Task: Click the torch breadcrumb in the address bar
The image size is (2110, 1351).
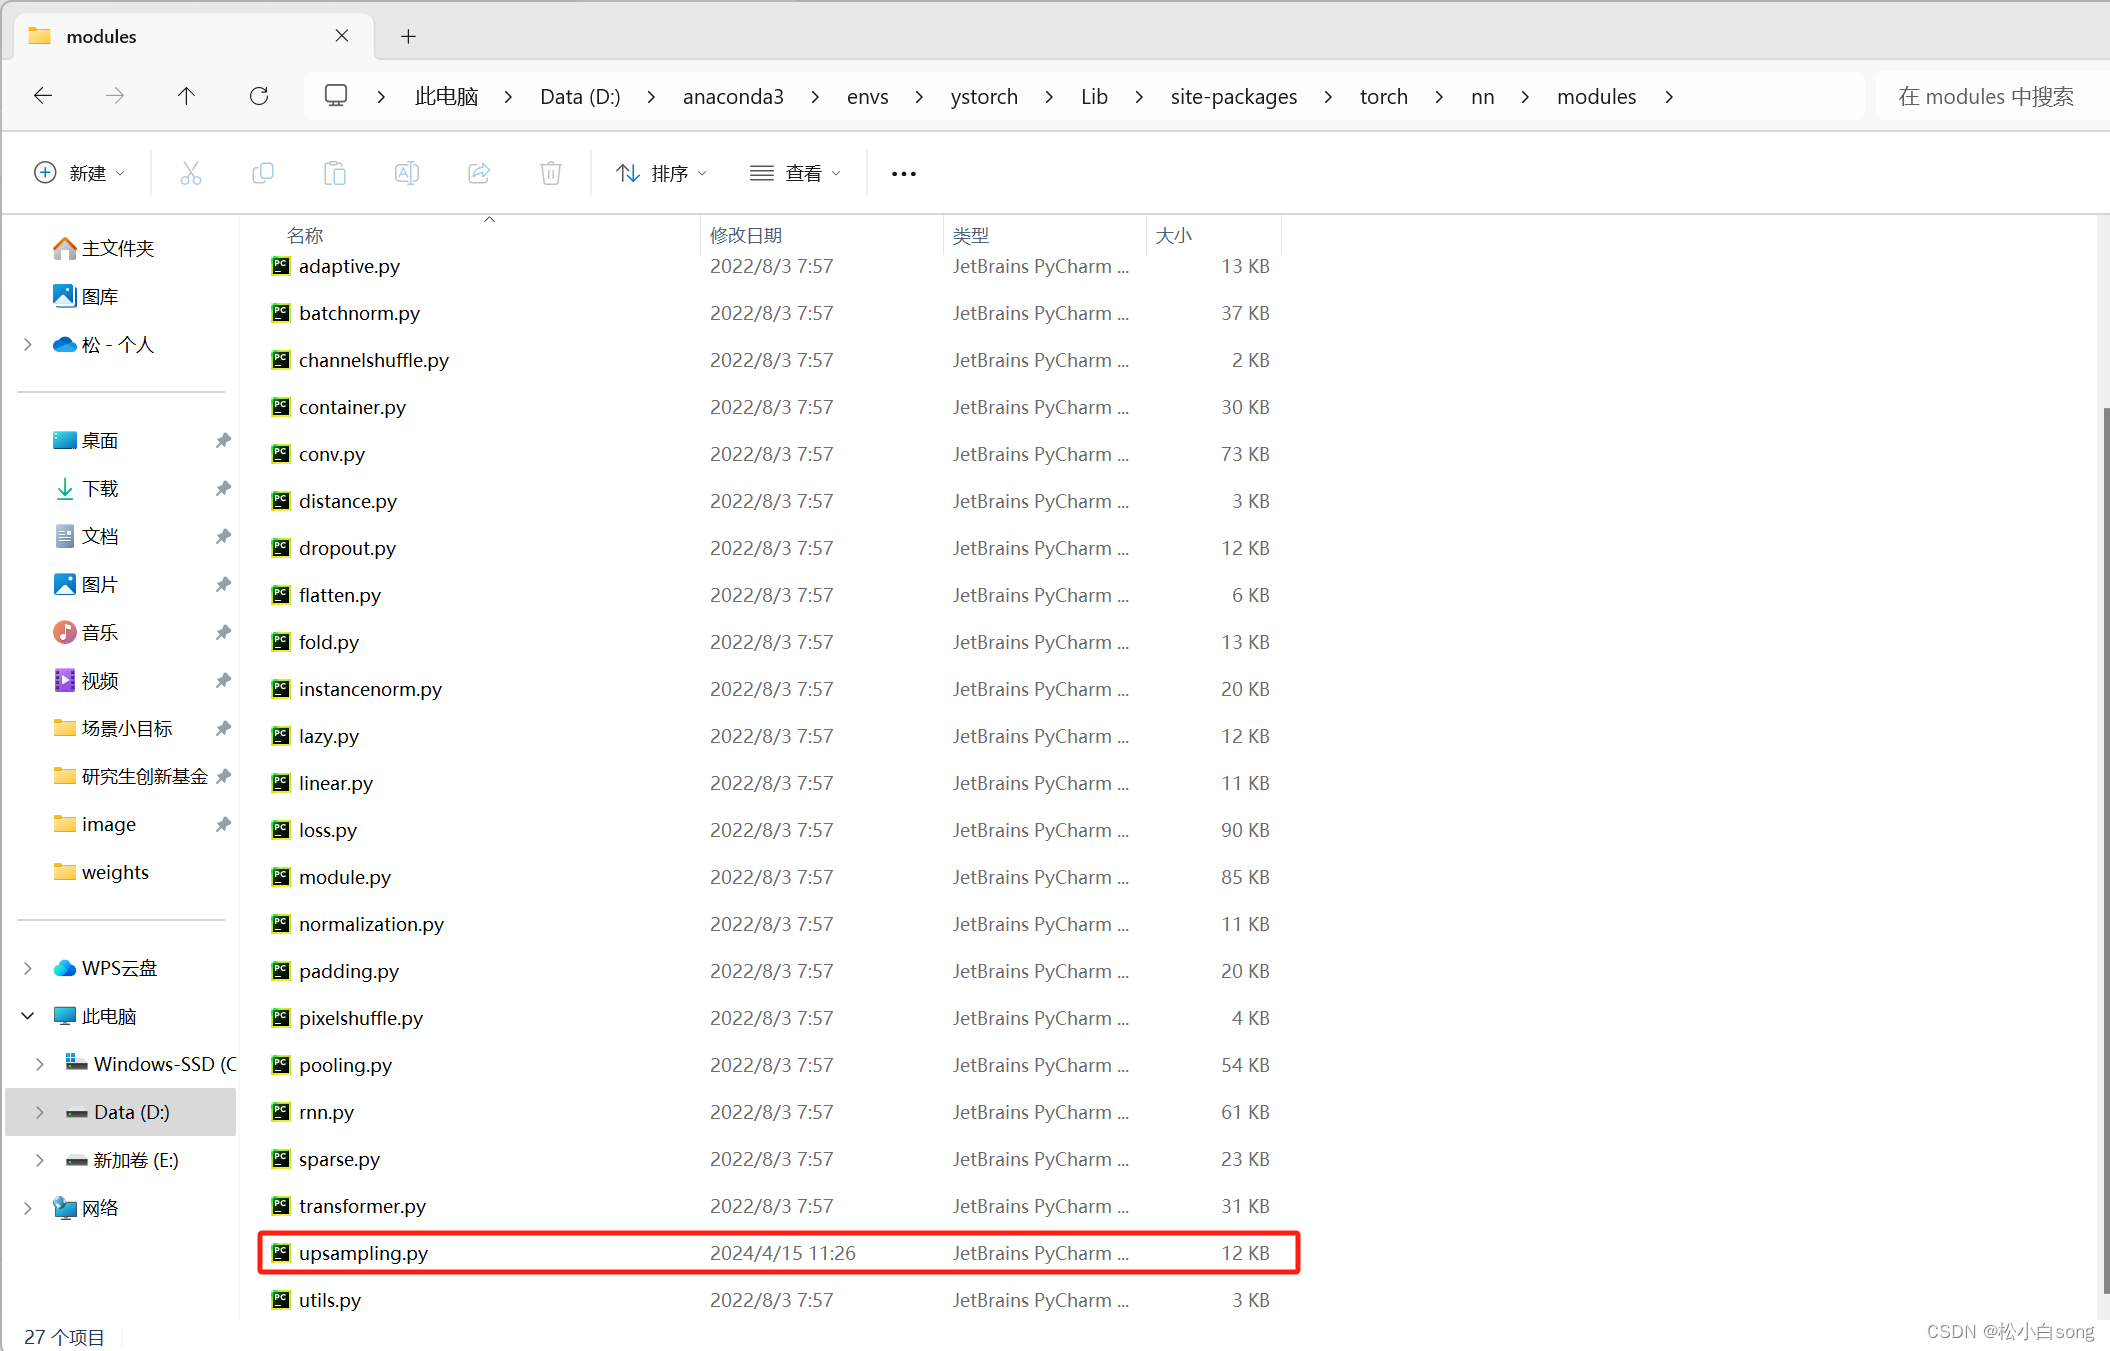Action: (x=1383, y=96)
